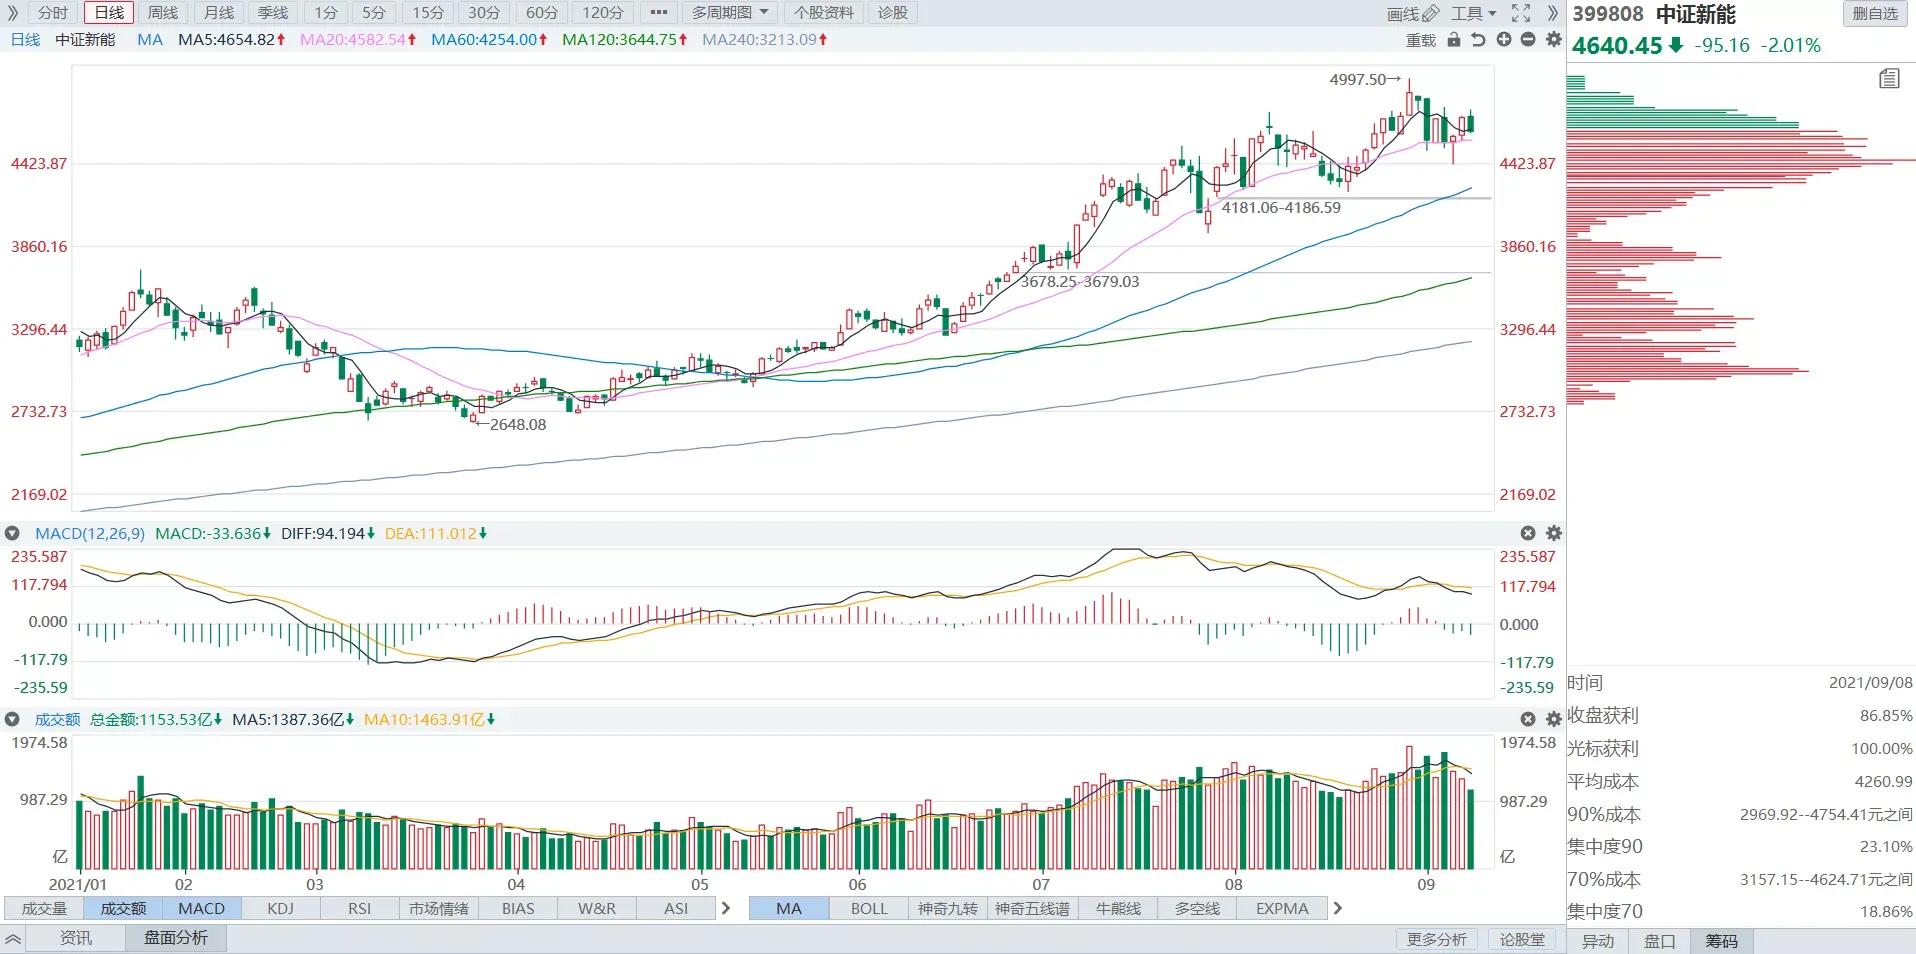This screenshot has height=954, width=1916.
Task: Open chip distribution document icon
Action: (x=1889, y=79)
